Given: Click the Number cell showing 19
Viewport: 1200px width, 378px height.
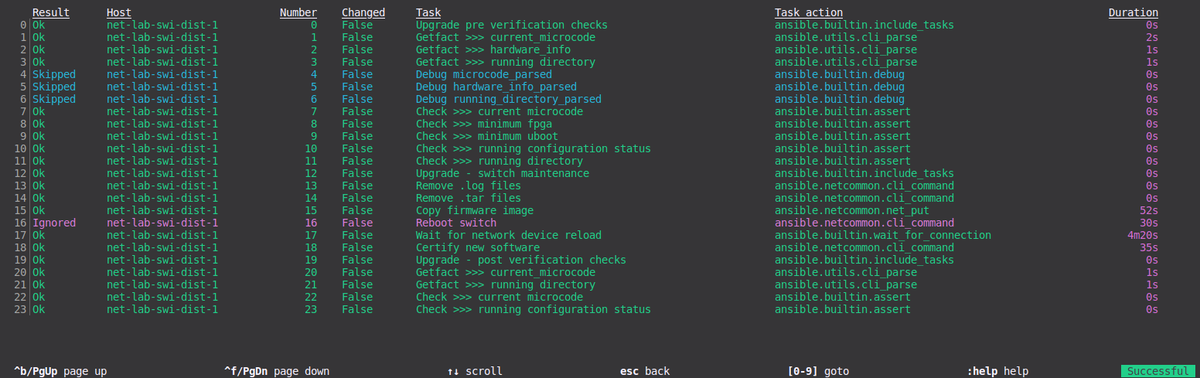Looking at the screenshot, I should click(x=311, y=260).
